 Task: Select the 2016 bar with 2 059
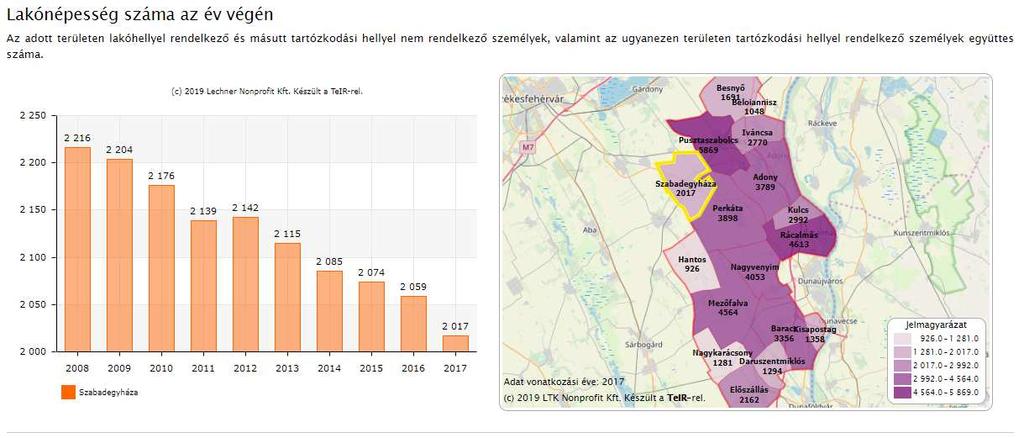tap(413, 324)
